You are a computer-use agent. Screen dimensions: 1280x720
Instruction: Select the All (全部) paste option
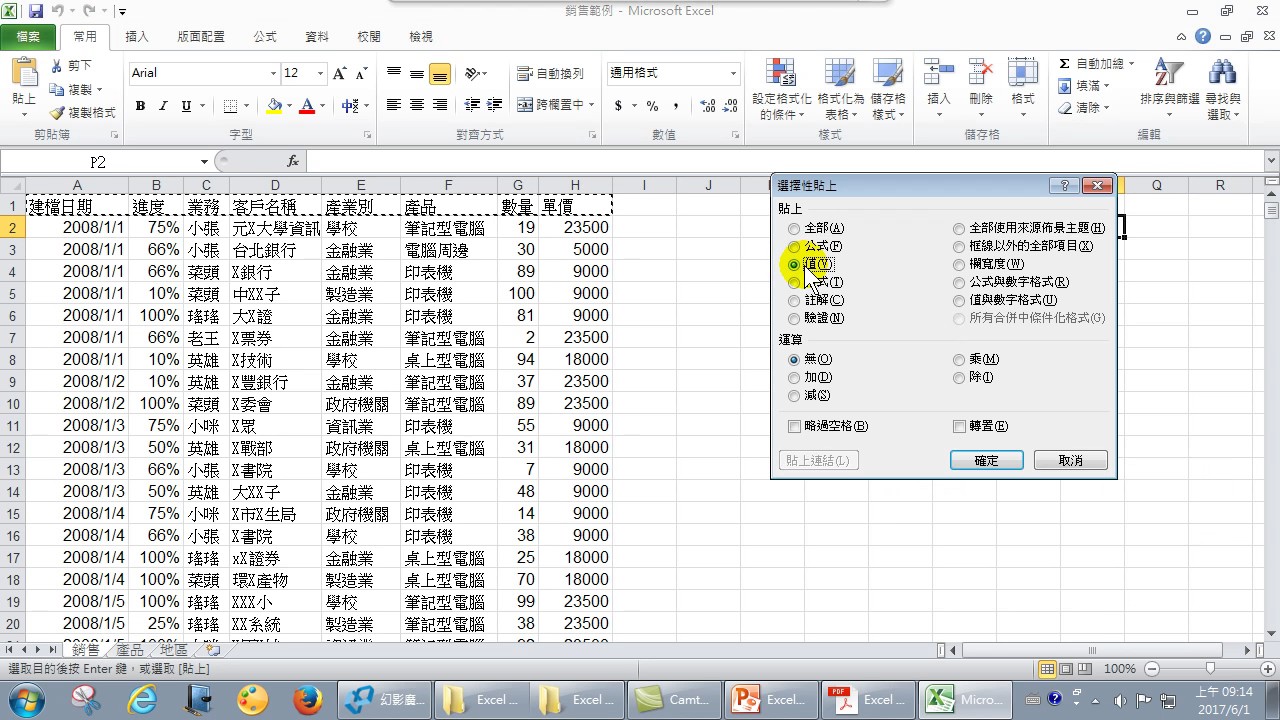coord(794,229)
